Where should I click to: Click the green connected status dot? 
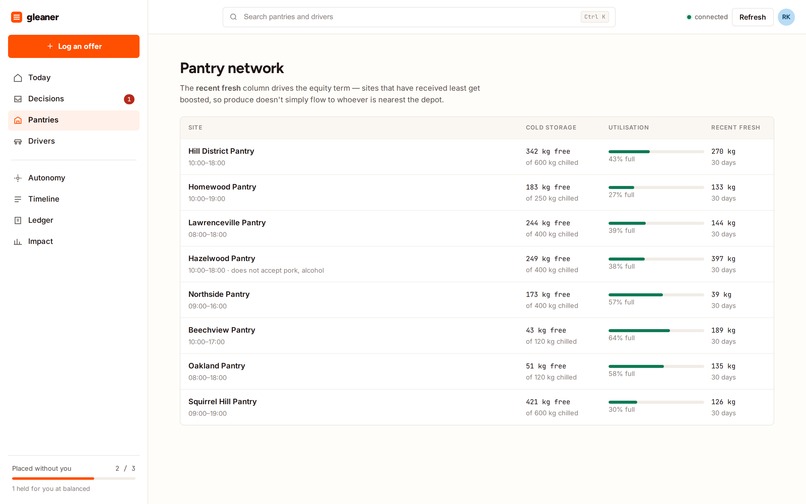pyautogui.click(x=689, y=17)
